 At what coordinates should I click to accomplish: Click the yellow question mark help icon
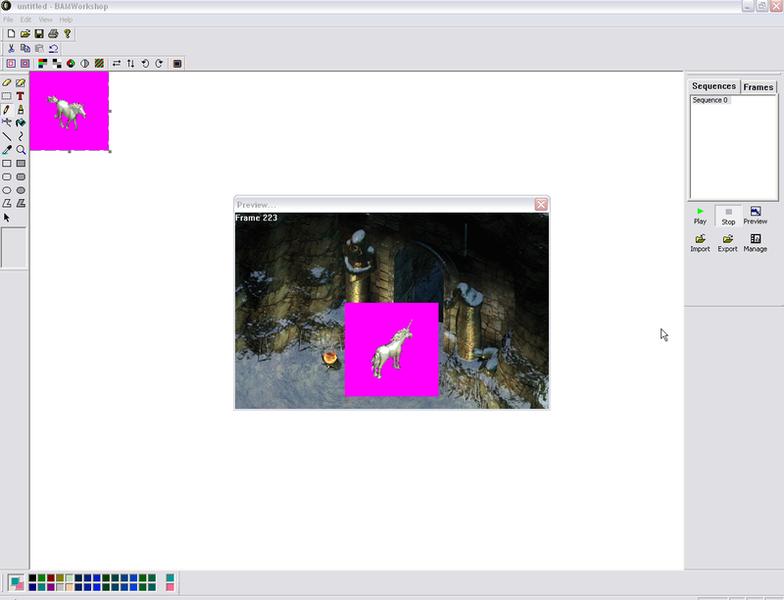point(67,34)
